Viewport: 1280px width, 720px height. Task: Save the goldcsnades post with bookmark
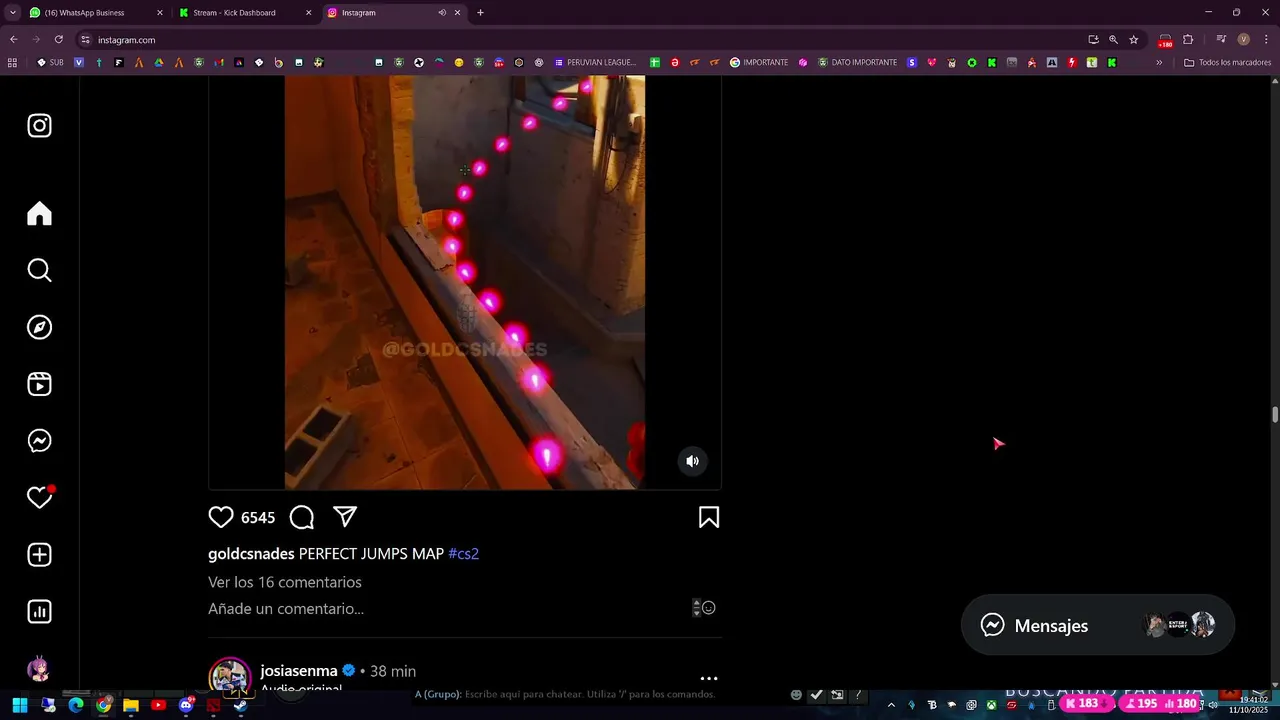pyautogui.click(x=709, y=517)
